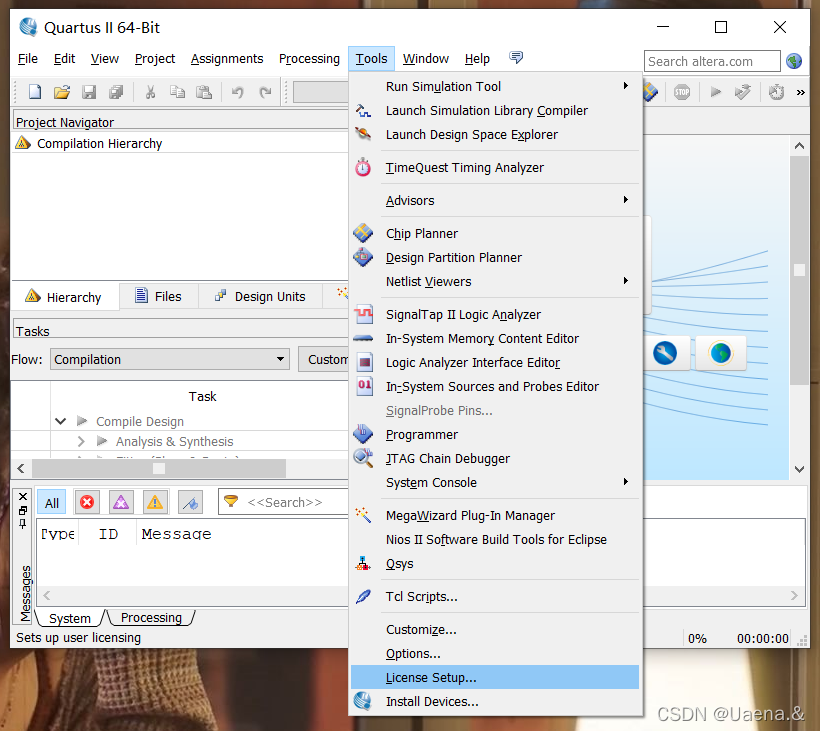
Task: Click the globe icon on the home page
Action: coord(721,353)
